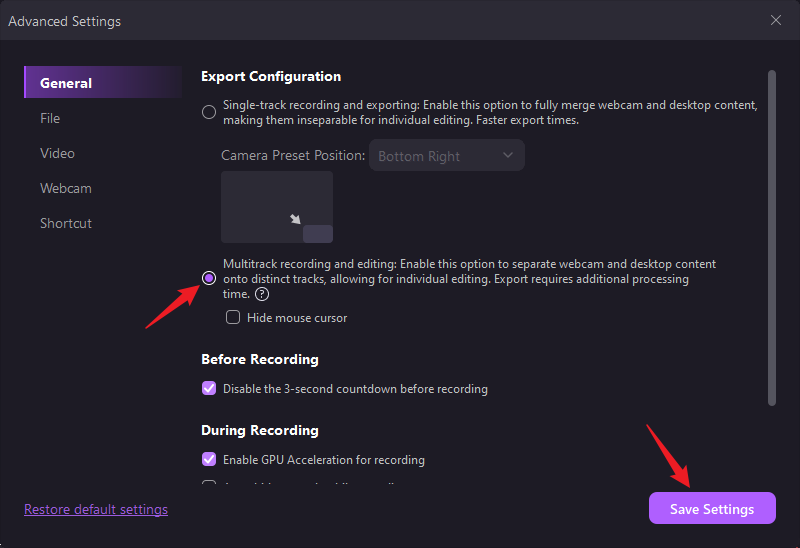Click the Before Recording heading

(x=260, y=359)
